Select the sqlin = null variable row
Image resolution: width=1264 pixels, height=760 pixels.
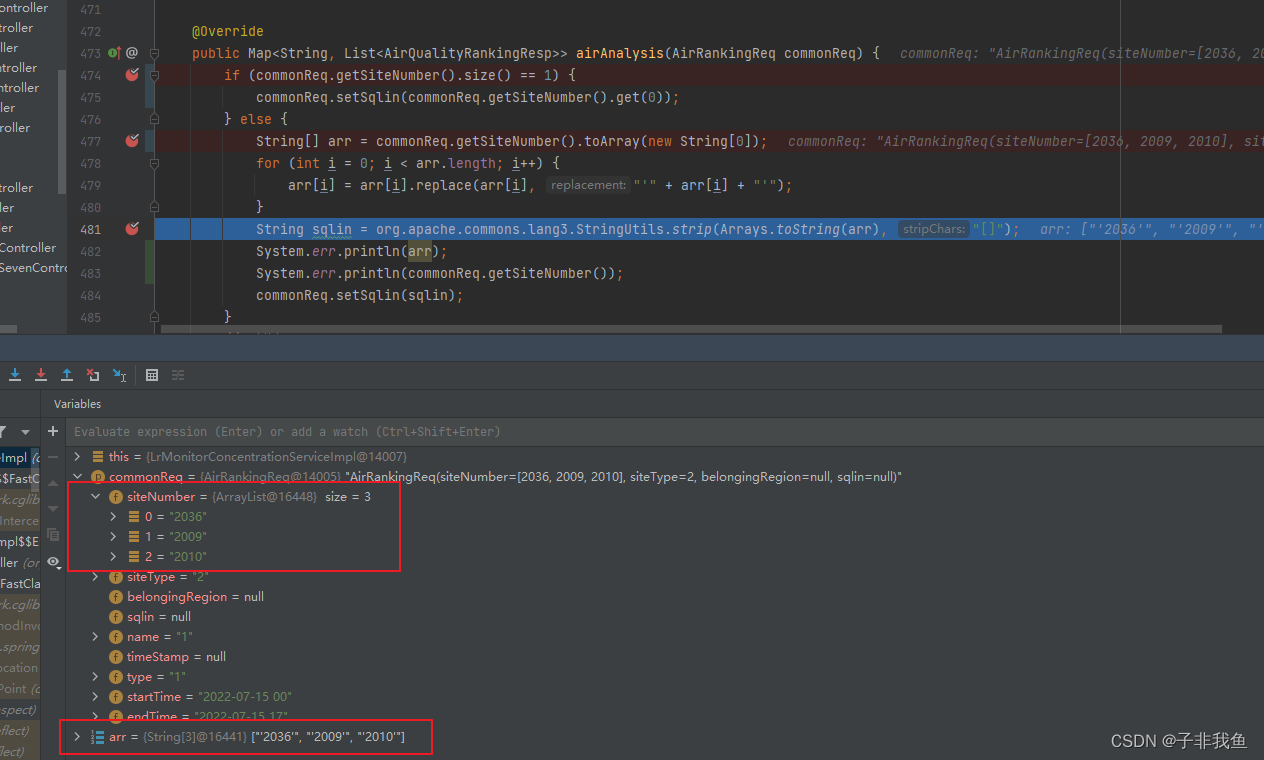(x=665, y=617)
